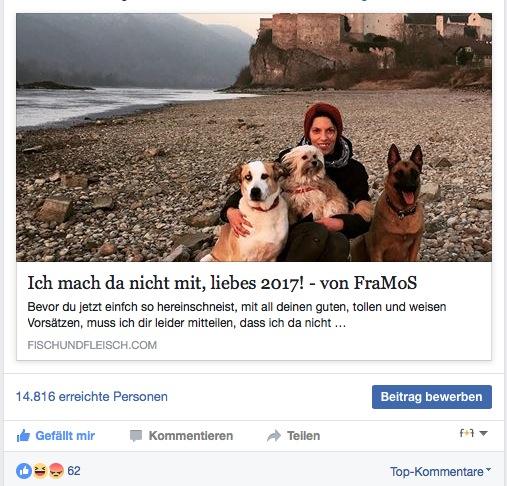Click the small arrow after Top-Kommentare
507x486 pixels.
[488, 469]
